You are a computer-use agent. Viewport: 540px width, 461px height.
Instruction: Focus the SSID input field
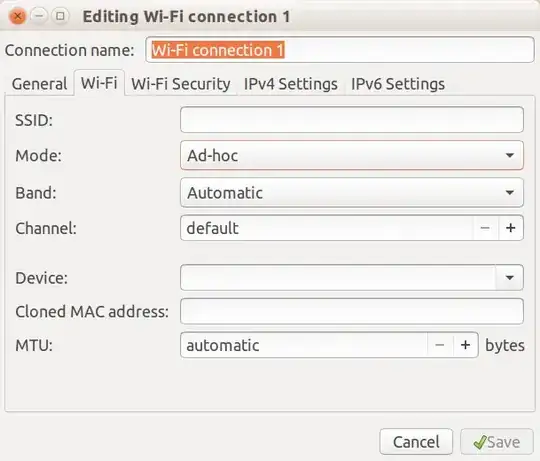coord(352,120)
